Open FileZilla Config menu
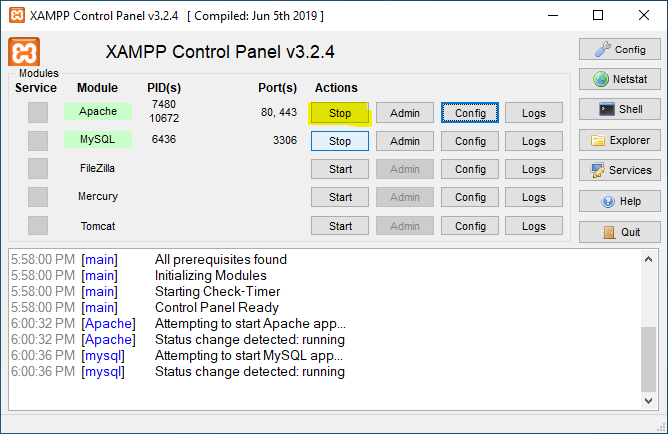Viewport: 668px width, 434px height. [x=470, y=169]
